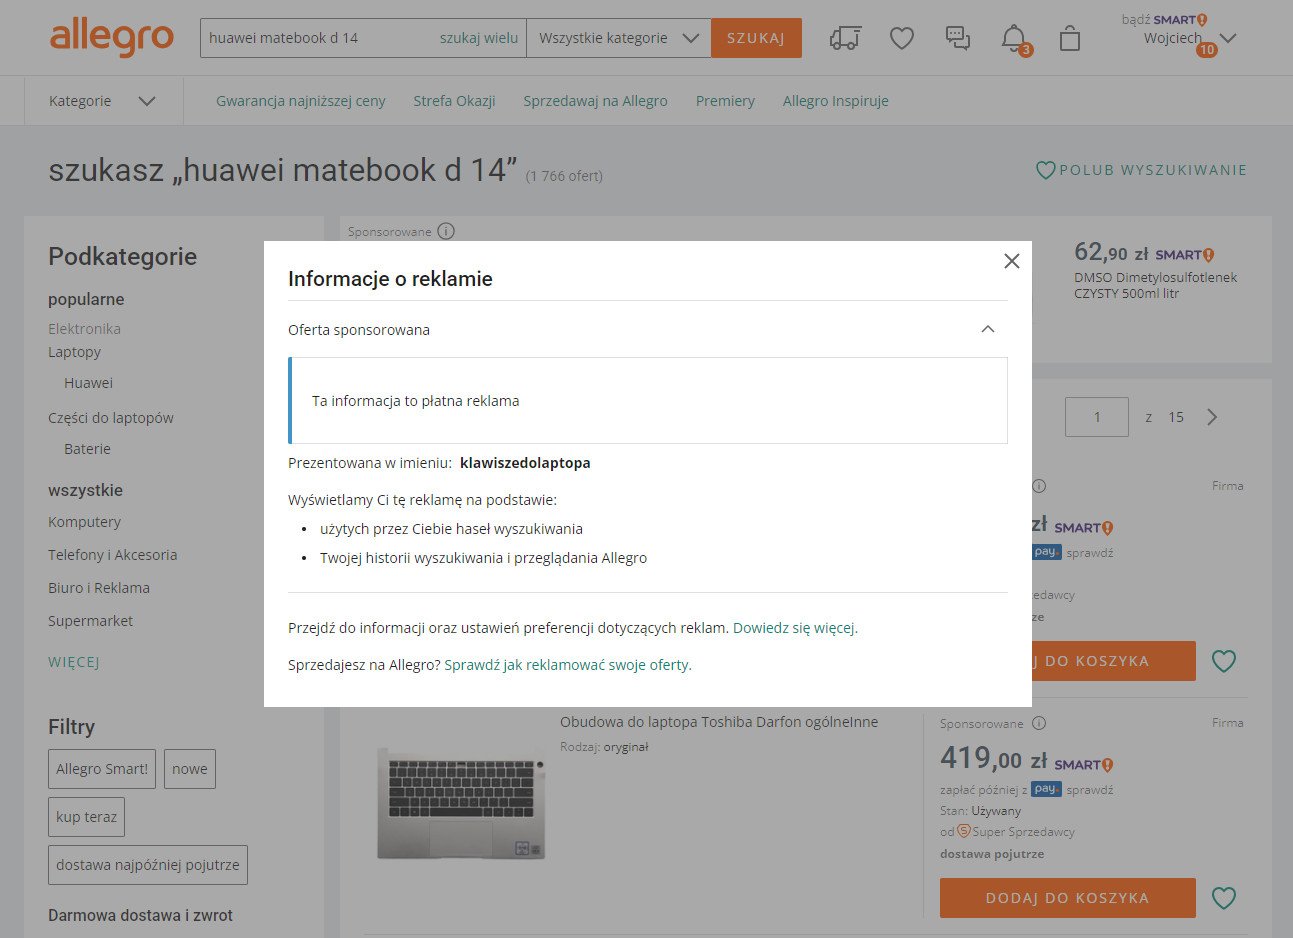Click the bądź SMART badge
The height and width of the screenshot is (938, 1293).
click(x=1164, y=19)
